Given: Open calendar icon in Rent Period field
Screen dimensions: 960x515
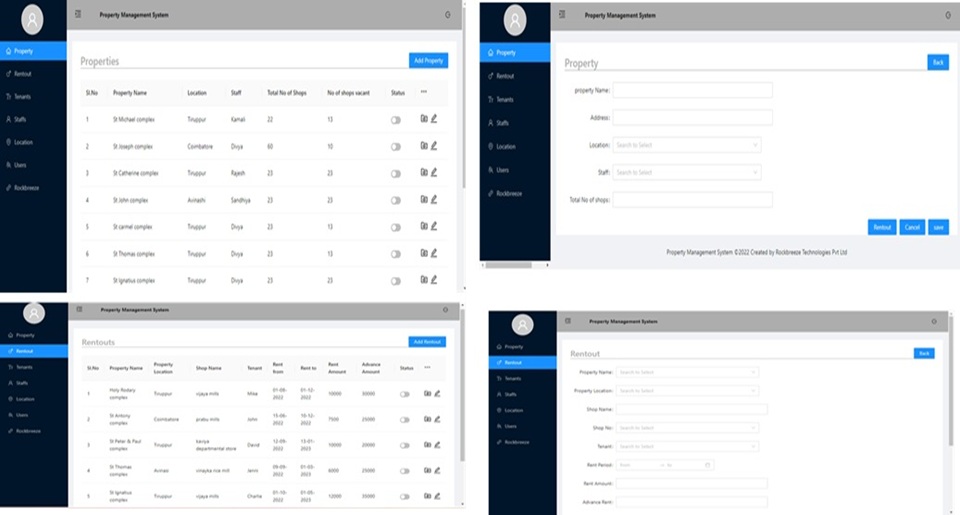Looking at the screenshot, I should (708, 465).
